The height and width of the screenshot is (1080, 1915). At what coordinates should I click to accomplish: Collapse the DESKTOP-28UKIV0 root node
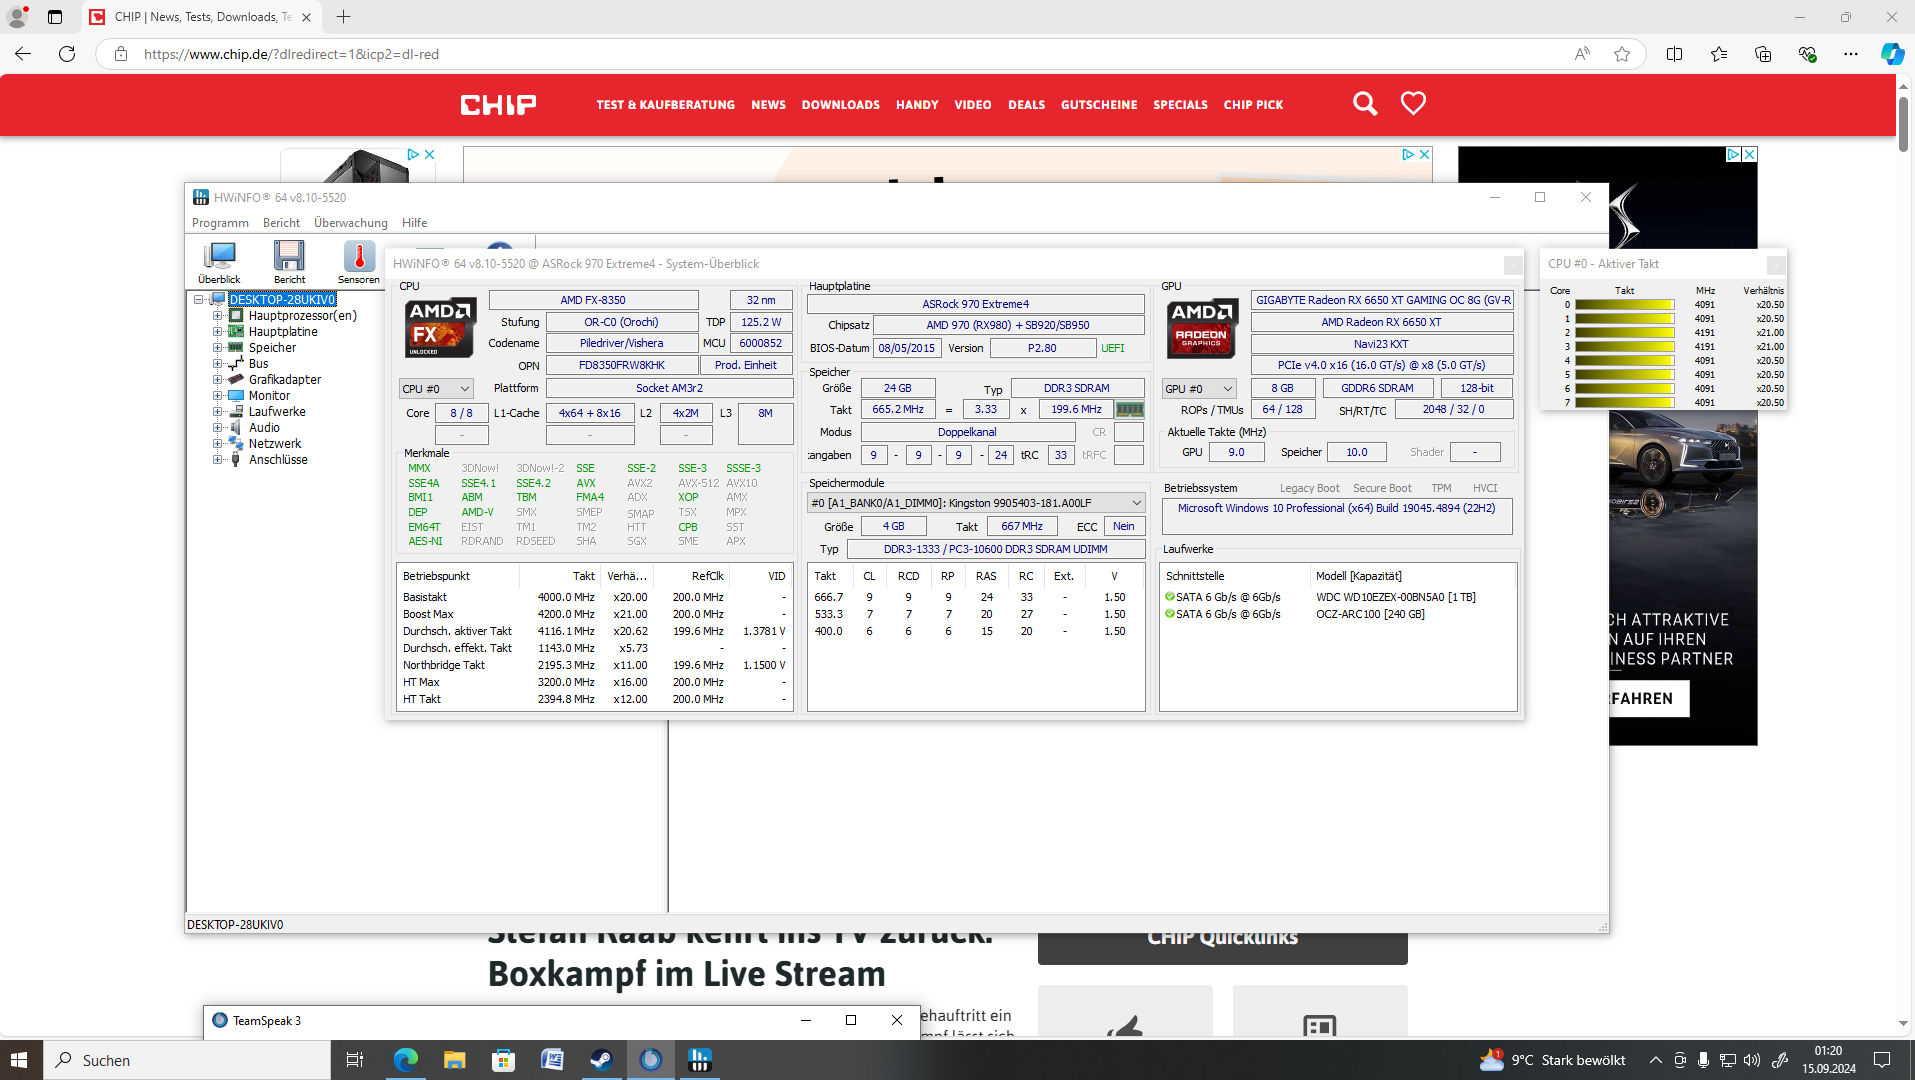198,299
